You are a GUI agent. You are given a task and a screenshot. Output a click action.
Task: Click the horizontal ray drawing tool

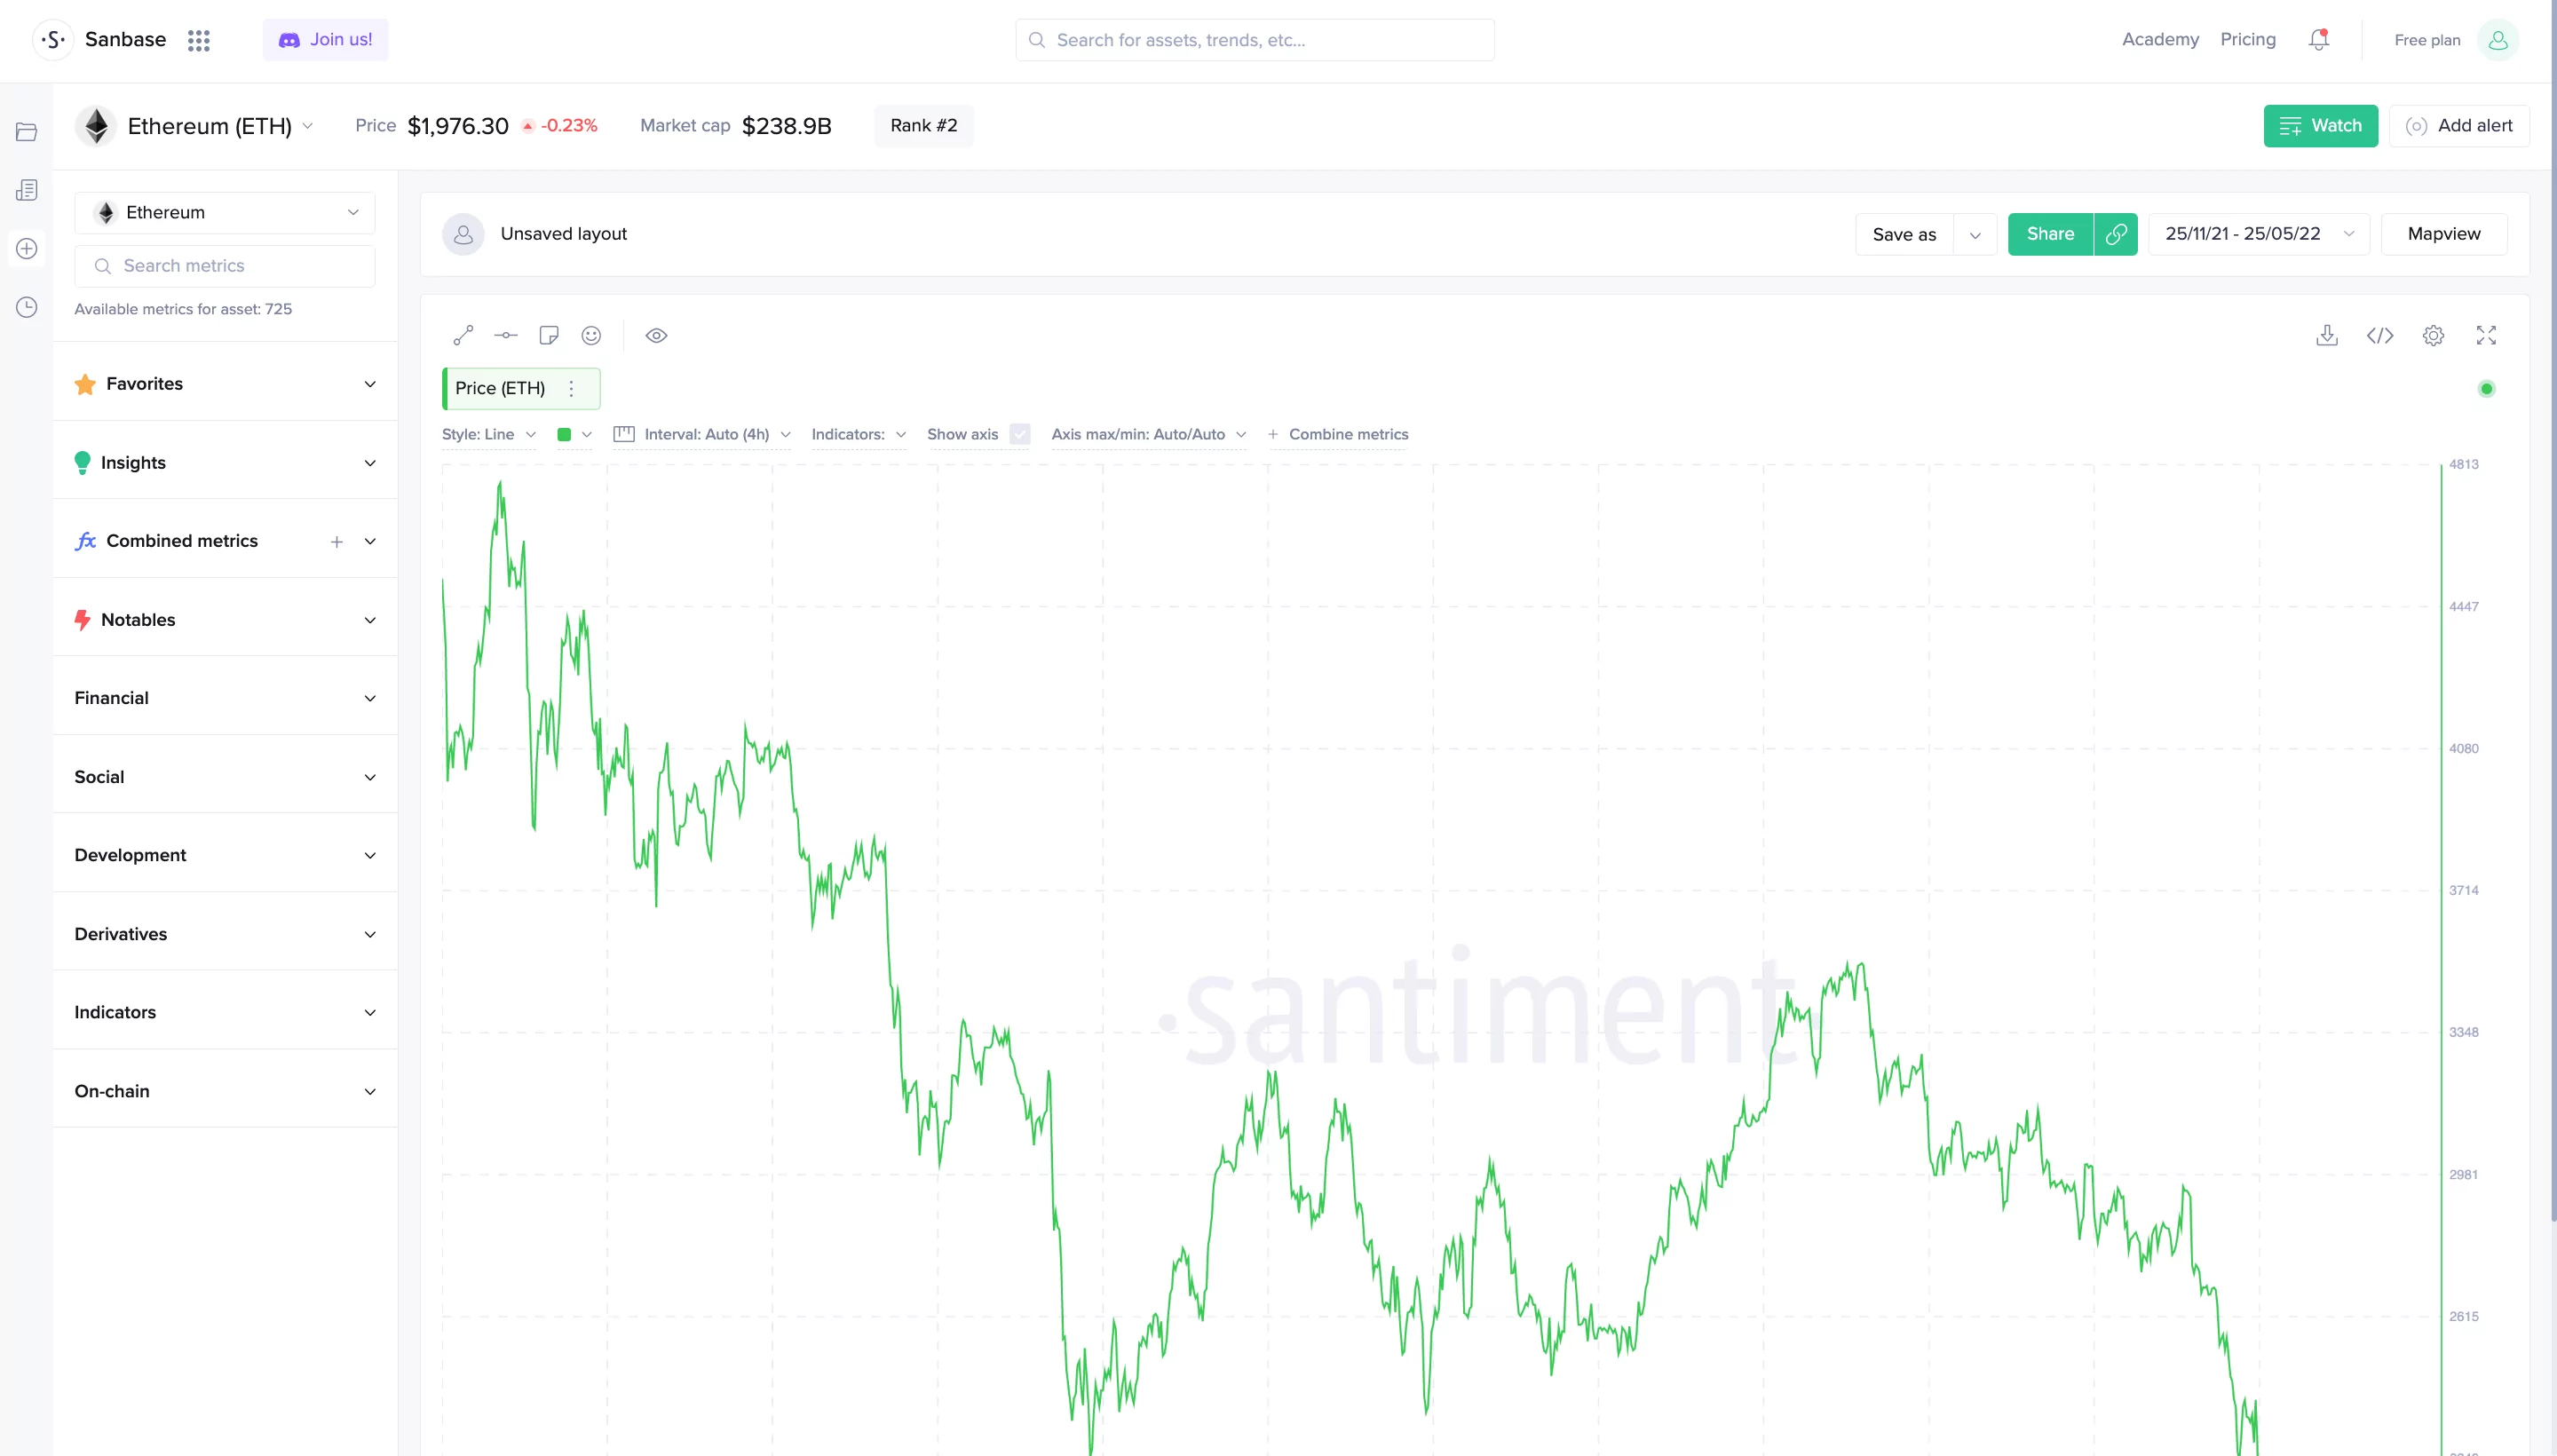pyautogui.click(x=506, y=335)
